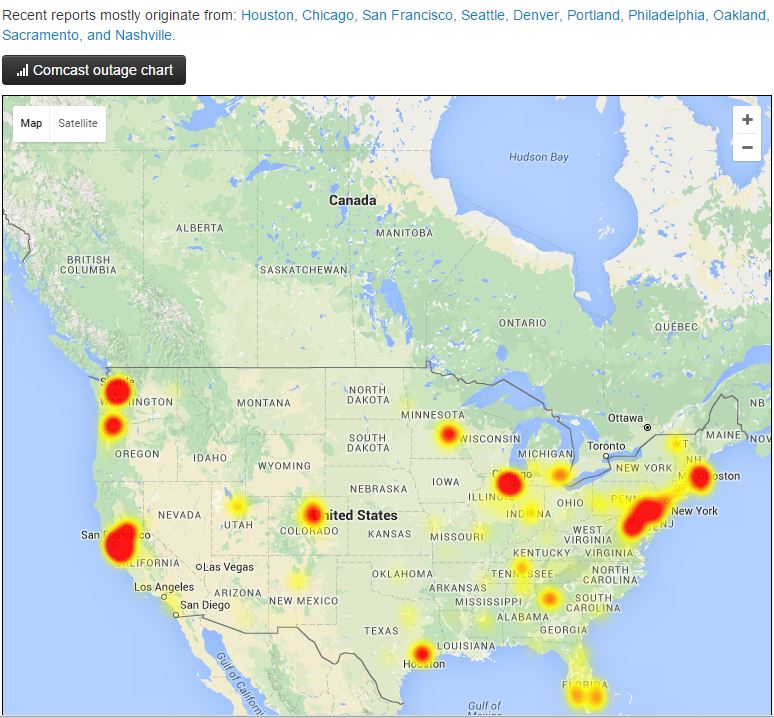Click the OREGON state label
This screenshot has height=718, width=774.
(137, 454)
